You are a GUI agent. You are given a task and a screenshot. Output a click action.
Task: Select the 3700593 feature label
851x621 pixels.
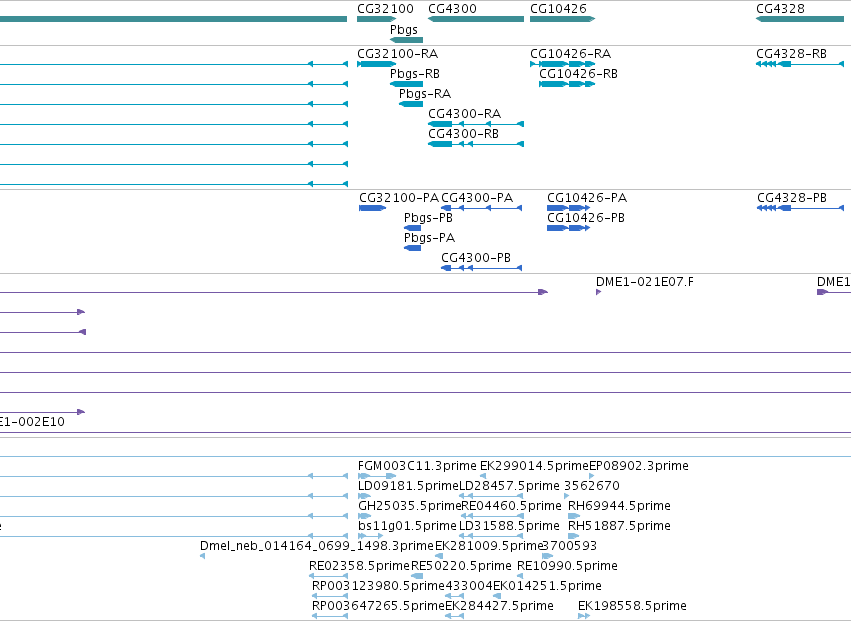pos(570,546)
